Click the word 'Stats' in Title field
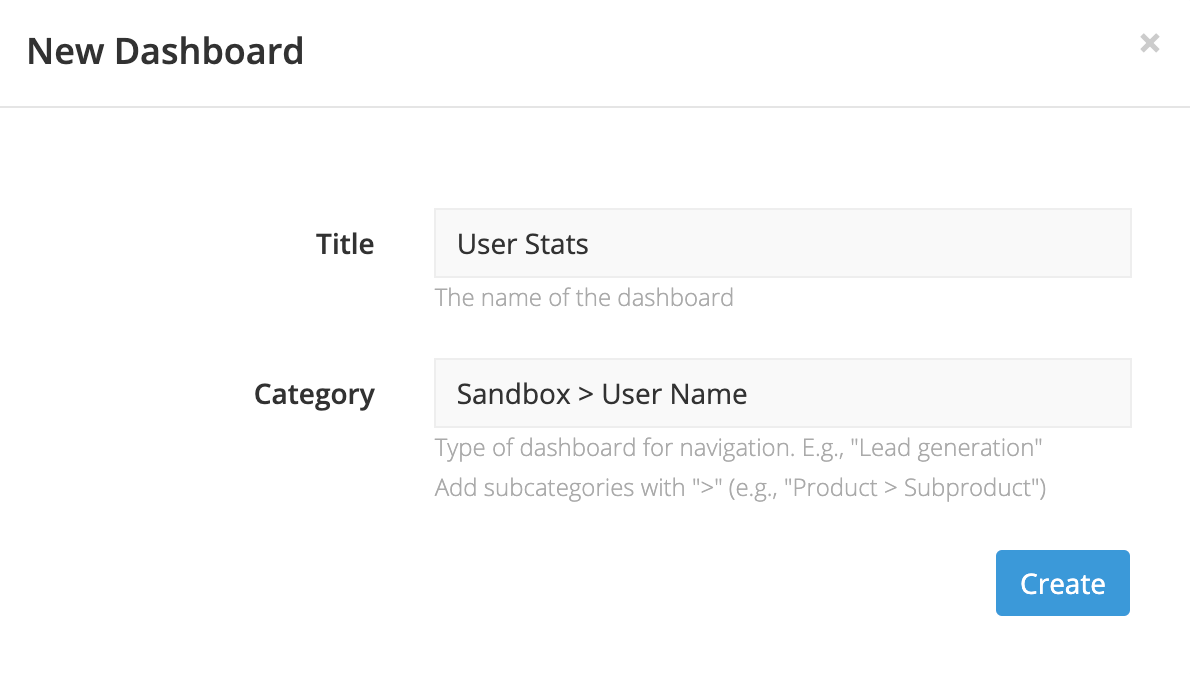 click(556, 244)
